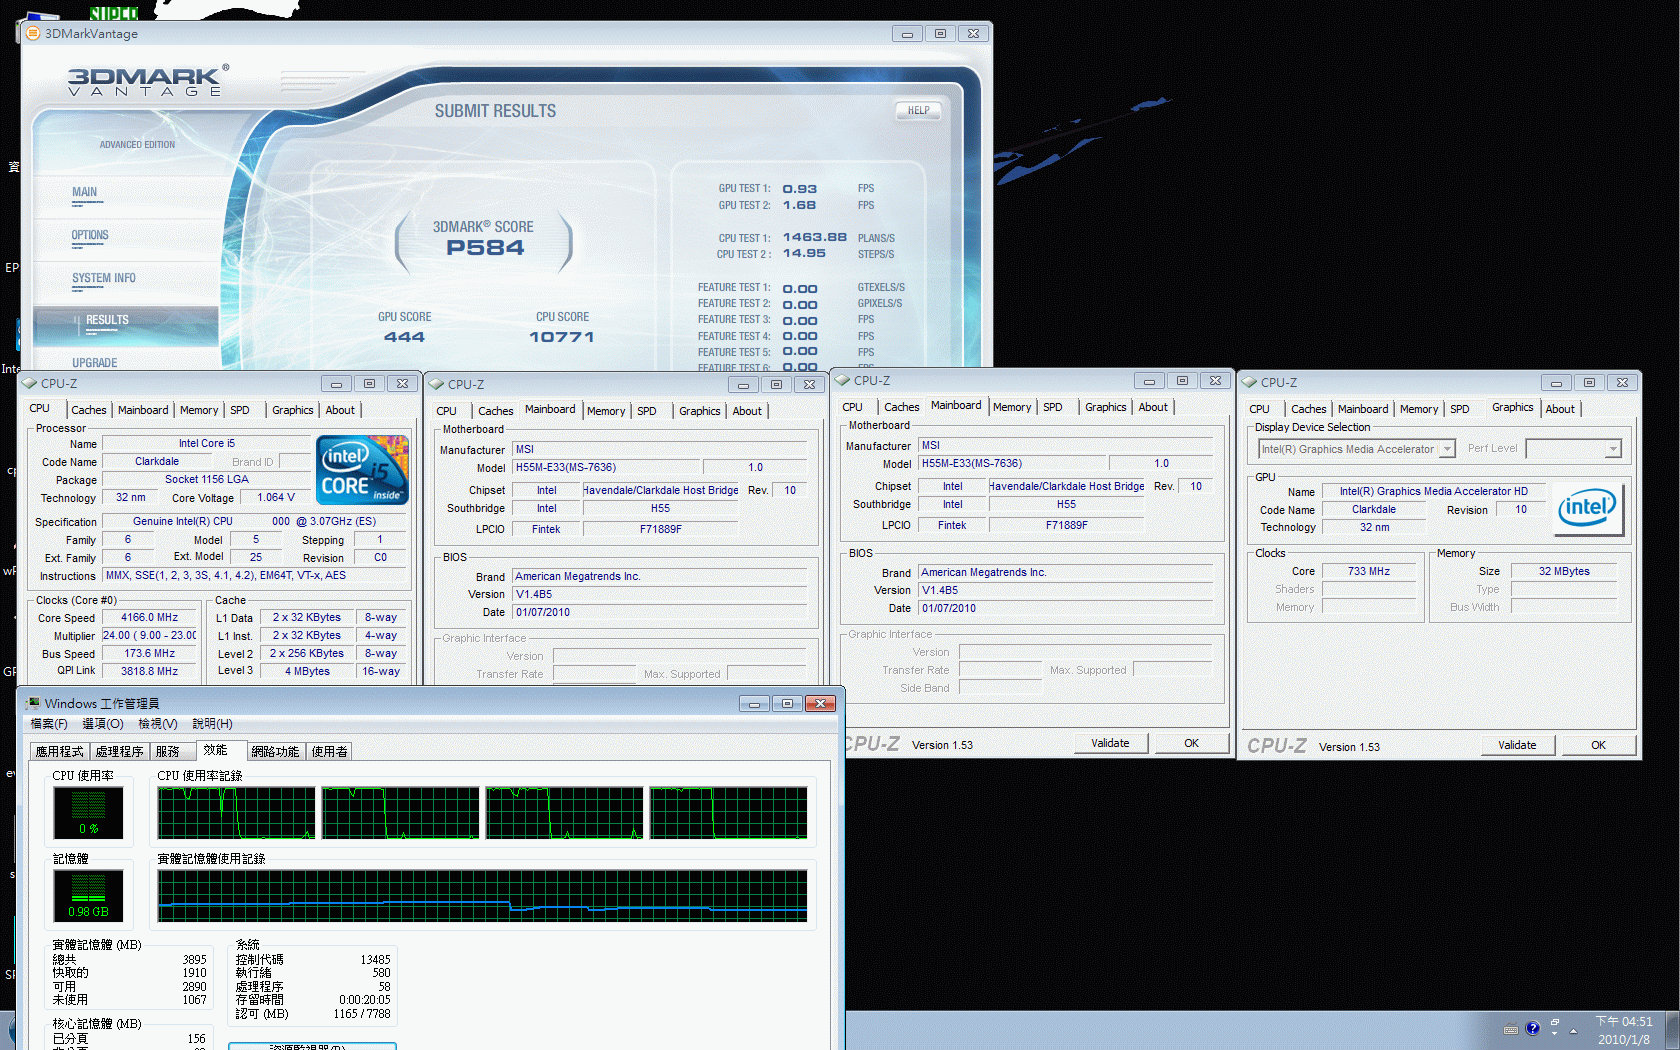Switch to Mainboard tab in rightmost CPU-Z Graphics window

1363,409
